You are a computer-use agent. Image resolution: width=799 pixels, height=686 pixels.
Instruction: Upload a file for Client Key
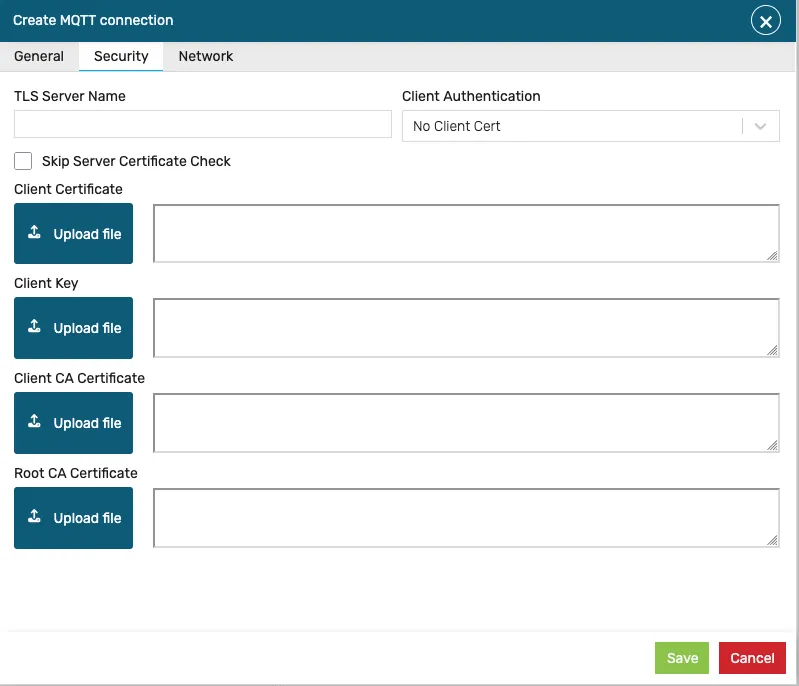[73, 328]
